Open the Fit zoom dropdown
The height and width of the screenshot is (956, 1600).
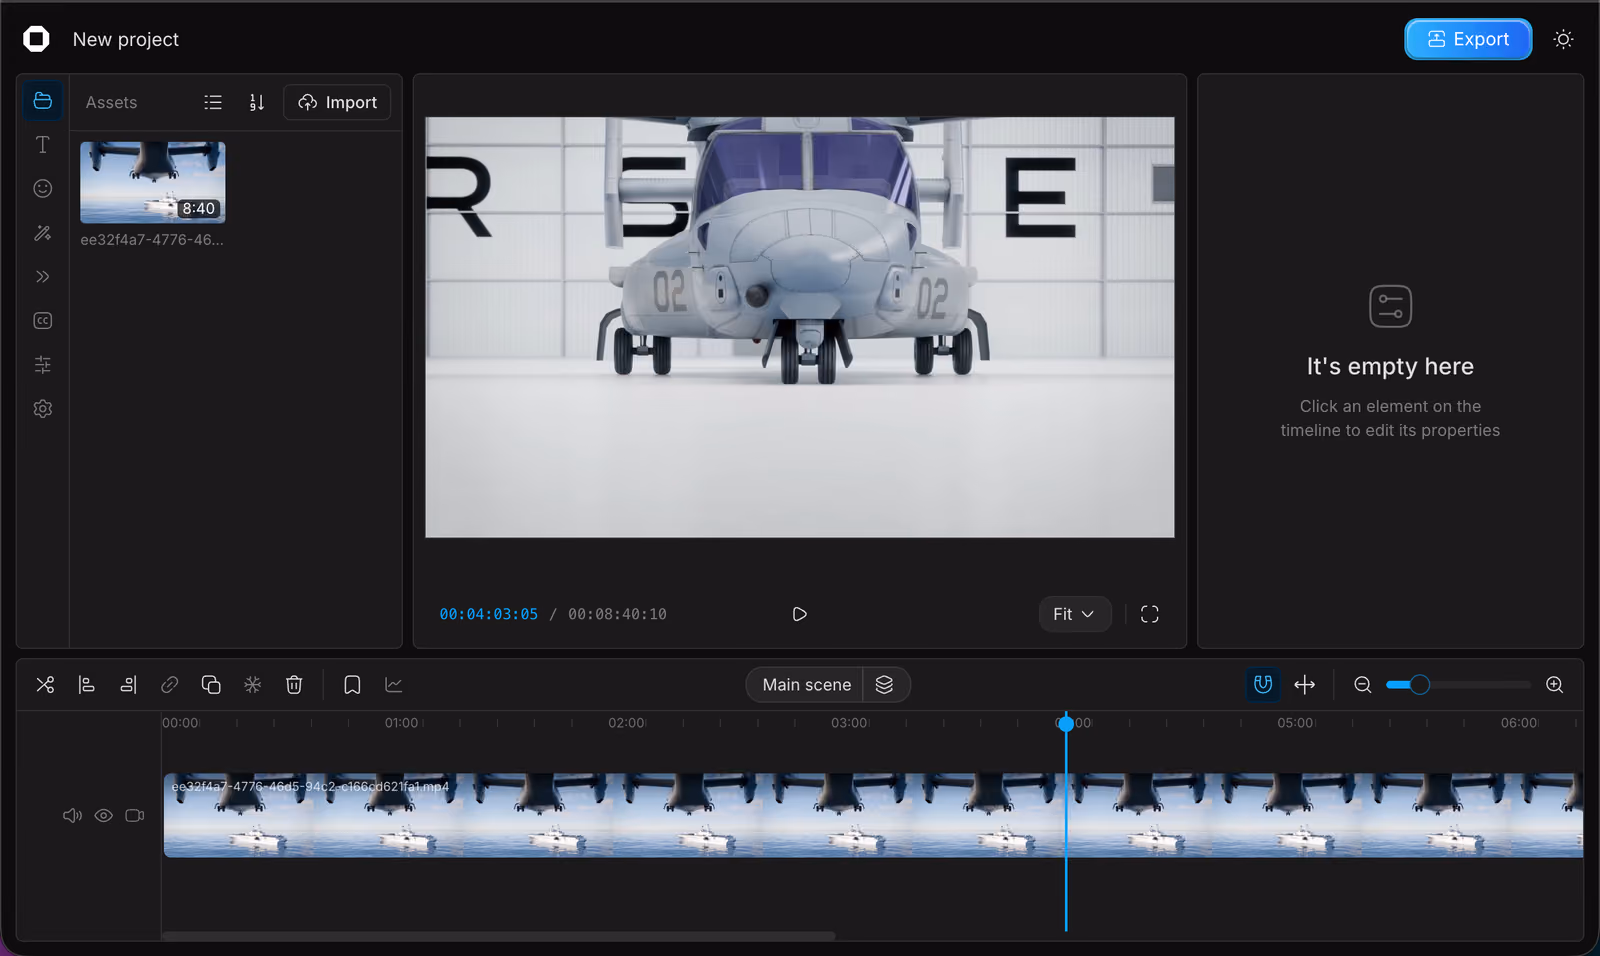pyautogui.click(x=1075, y=614)
